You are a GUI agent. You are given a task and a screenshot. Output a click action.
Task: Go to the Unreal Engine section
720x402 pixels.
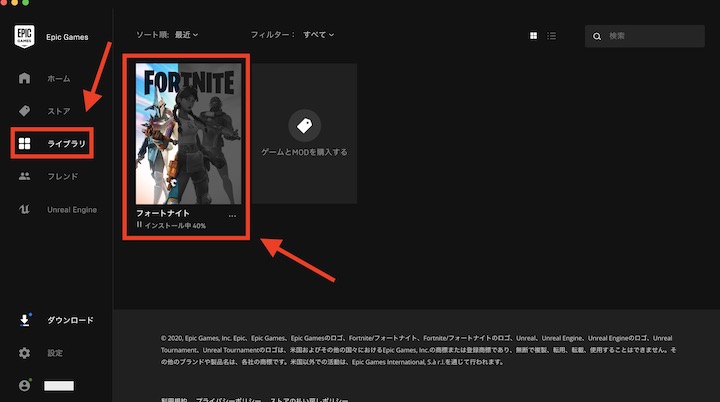coord(57,209)
